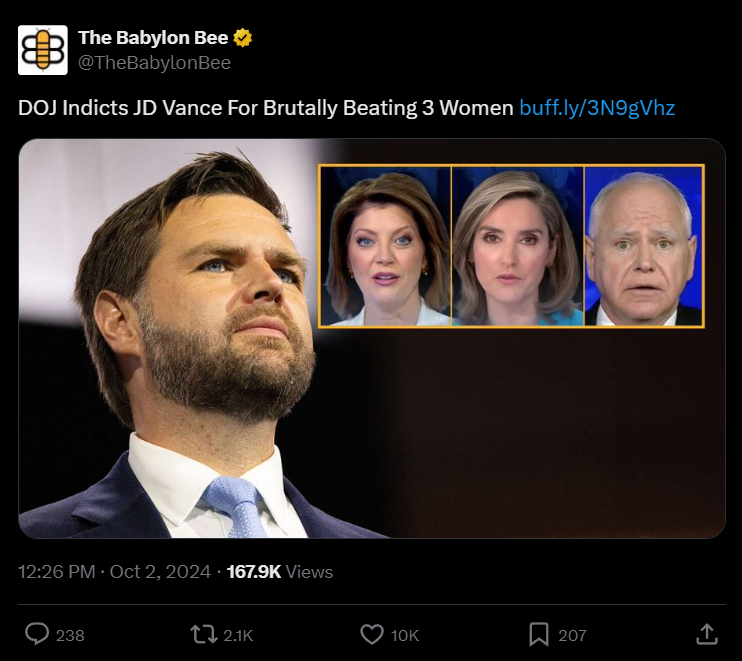
Task: Click the @TheBabylonBee handle
Action: 154,63
